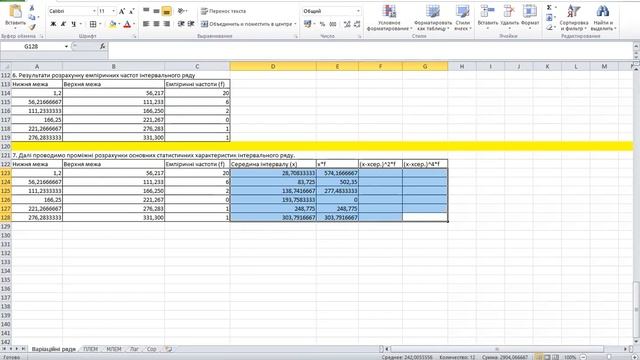The image size is (640, 360).
Task: Decrease indent in alignment group
Action: pyautogui.click(x=181, y=24)
